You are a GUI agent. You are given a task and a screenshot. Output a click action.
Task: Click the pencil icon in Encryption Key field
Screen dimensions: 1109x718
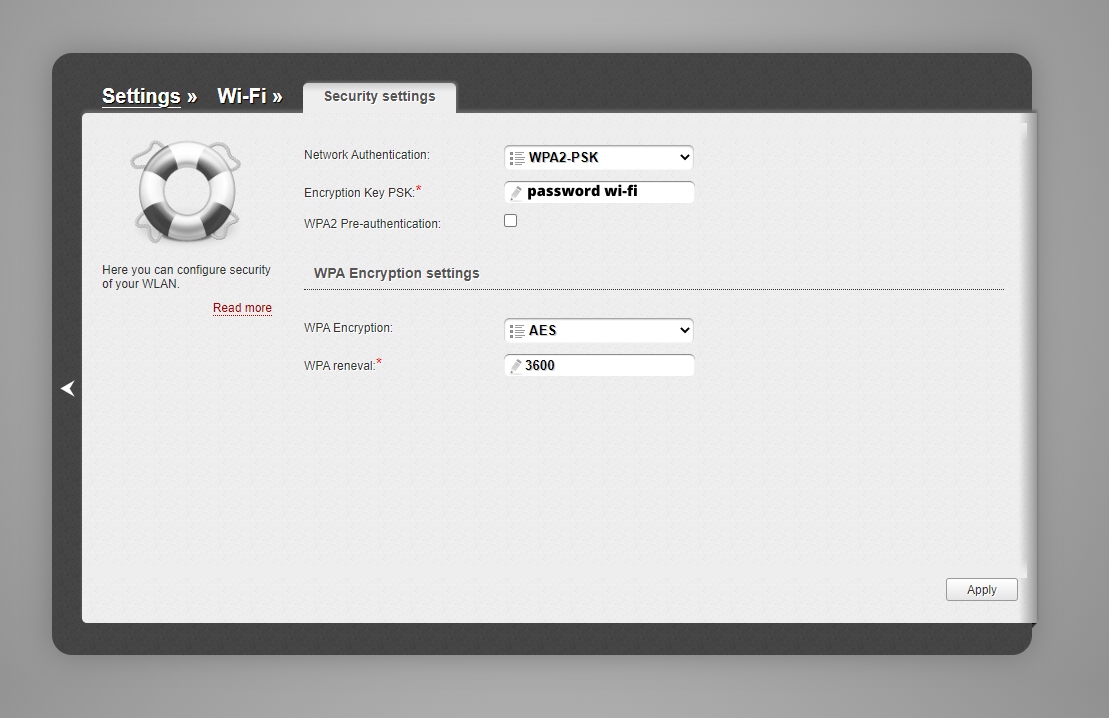[516, 192]
